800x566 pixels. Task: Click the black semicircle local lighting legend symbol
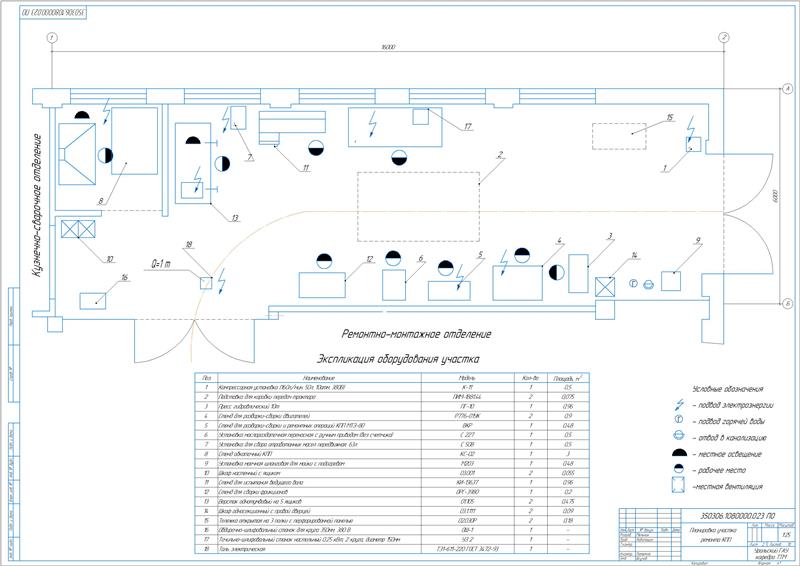(679, 452)
